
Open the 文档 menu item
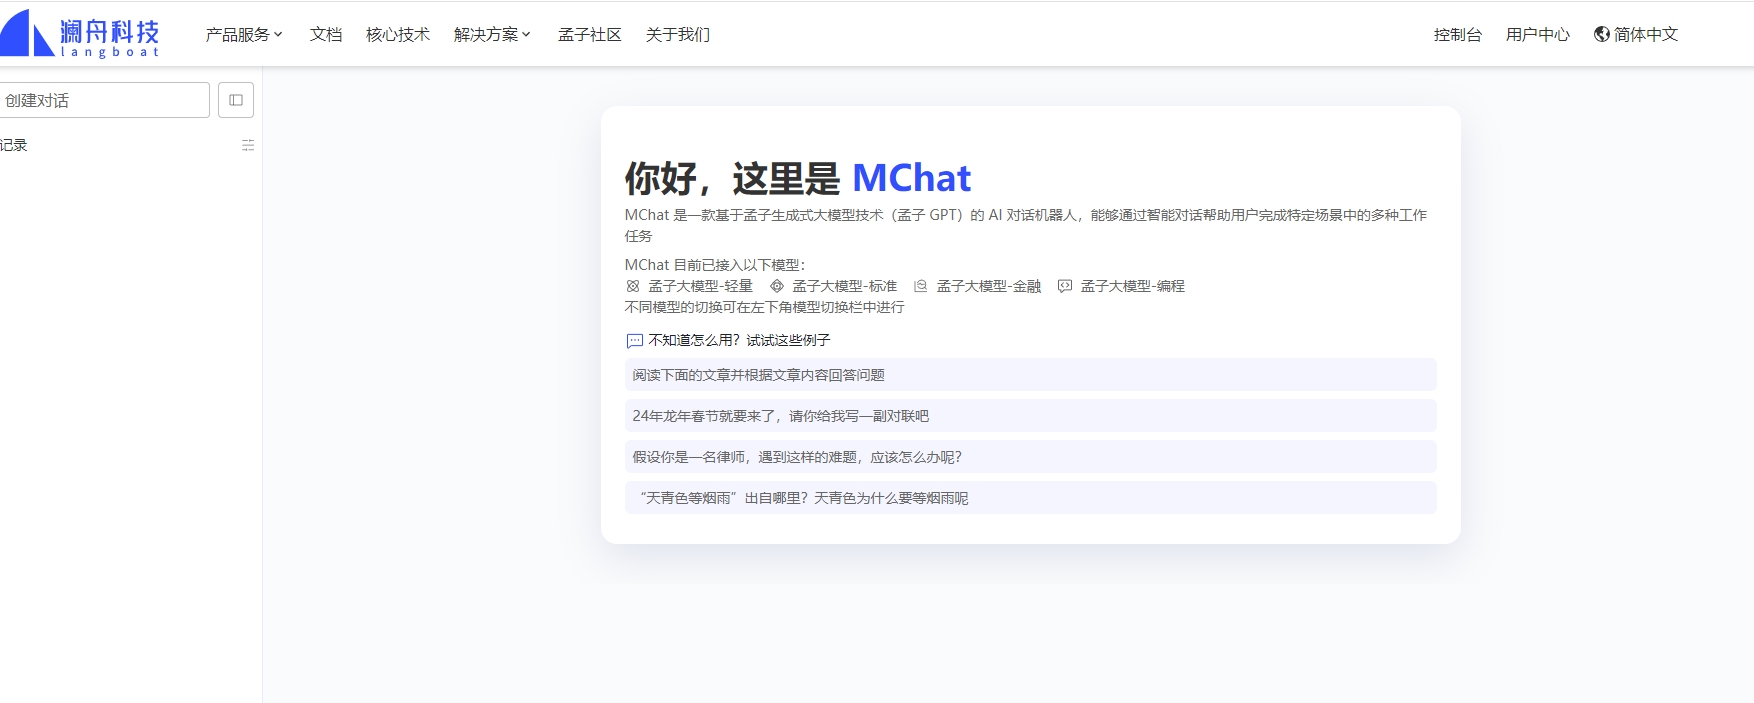point(326,34)
